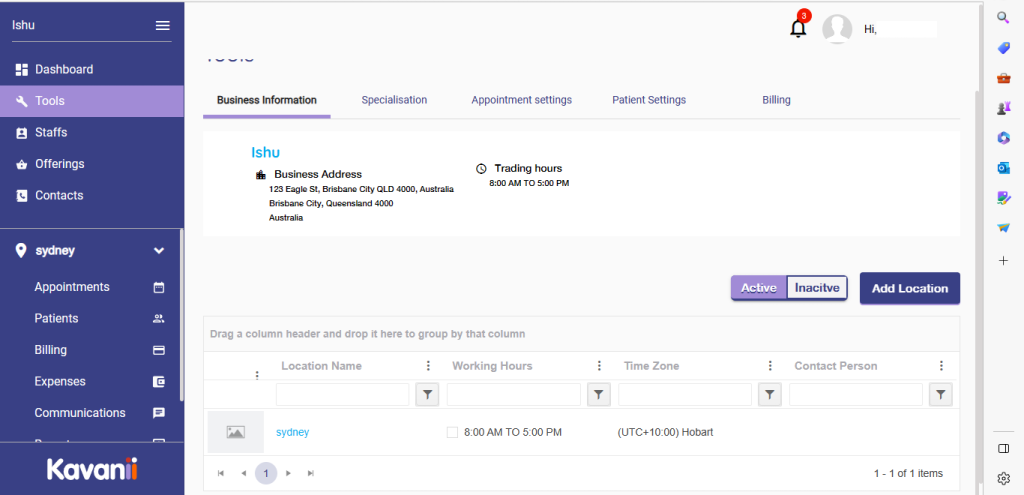Image resolution: width=1024 pixels, height=495 pixels.
Task: Click the filter icon for Contact Person column
Action: tap(940, 395)
